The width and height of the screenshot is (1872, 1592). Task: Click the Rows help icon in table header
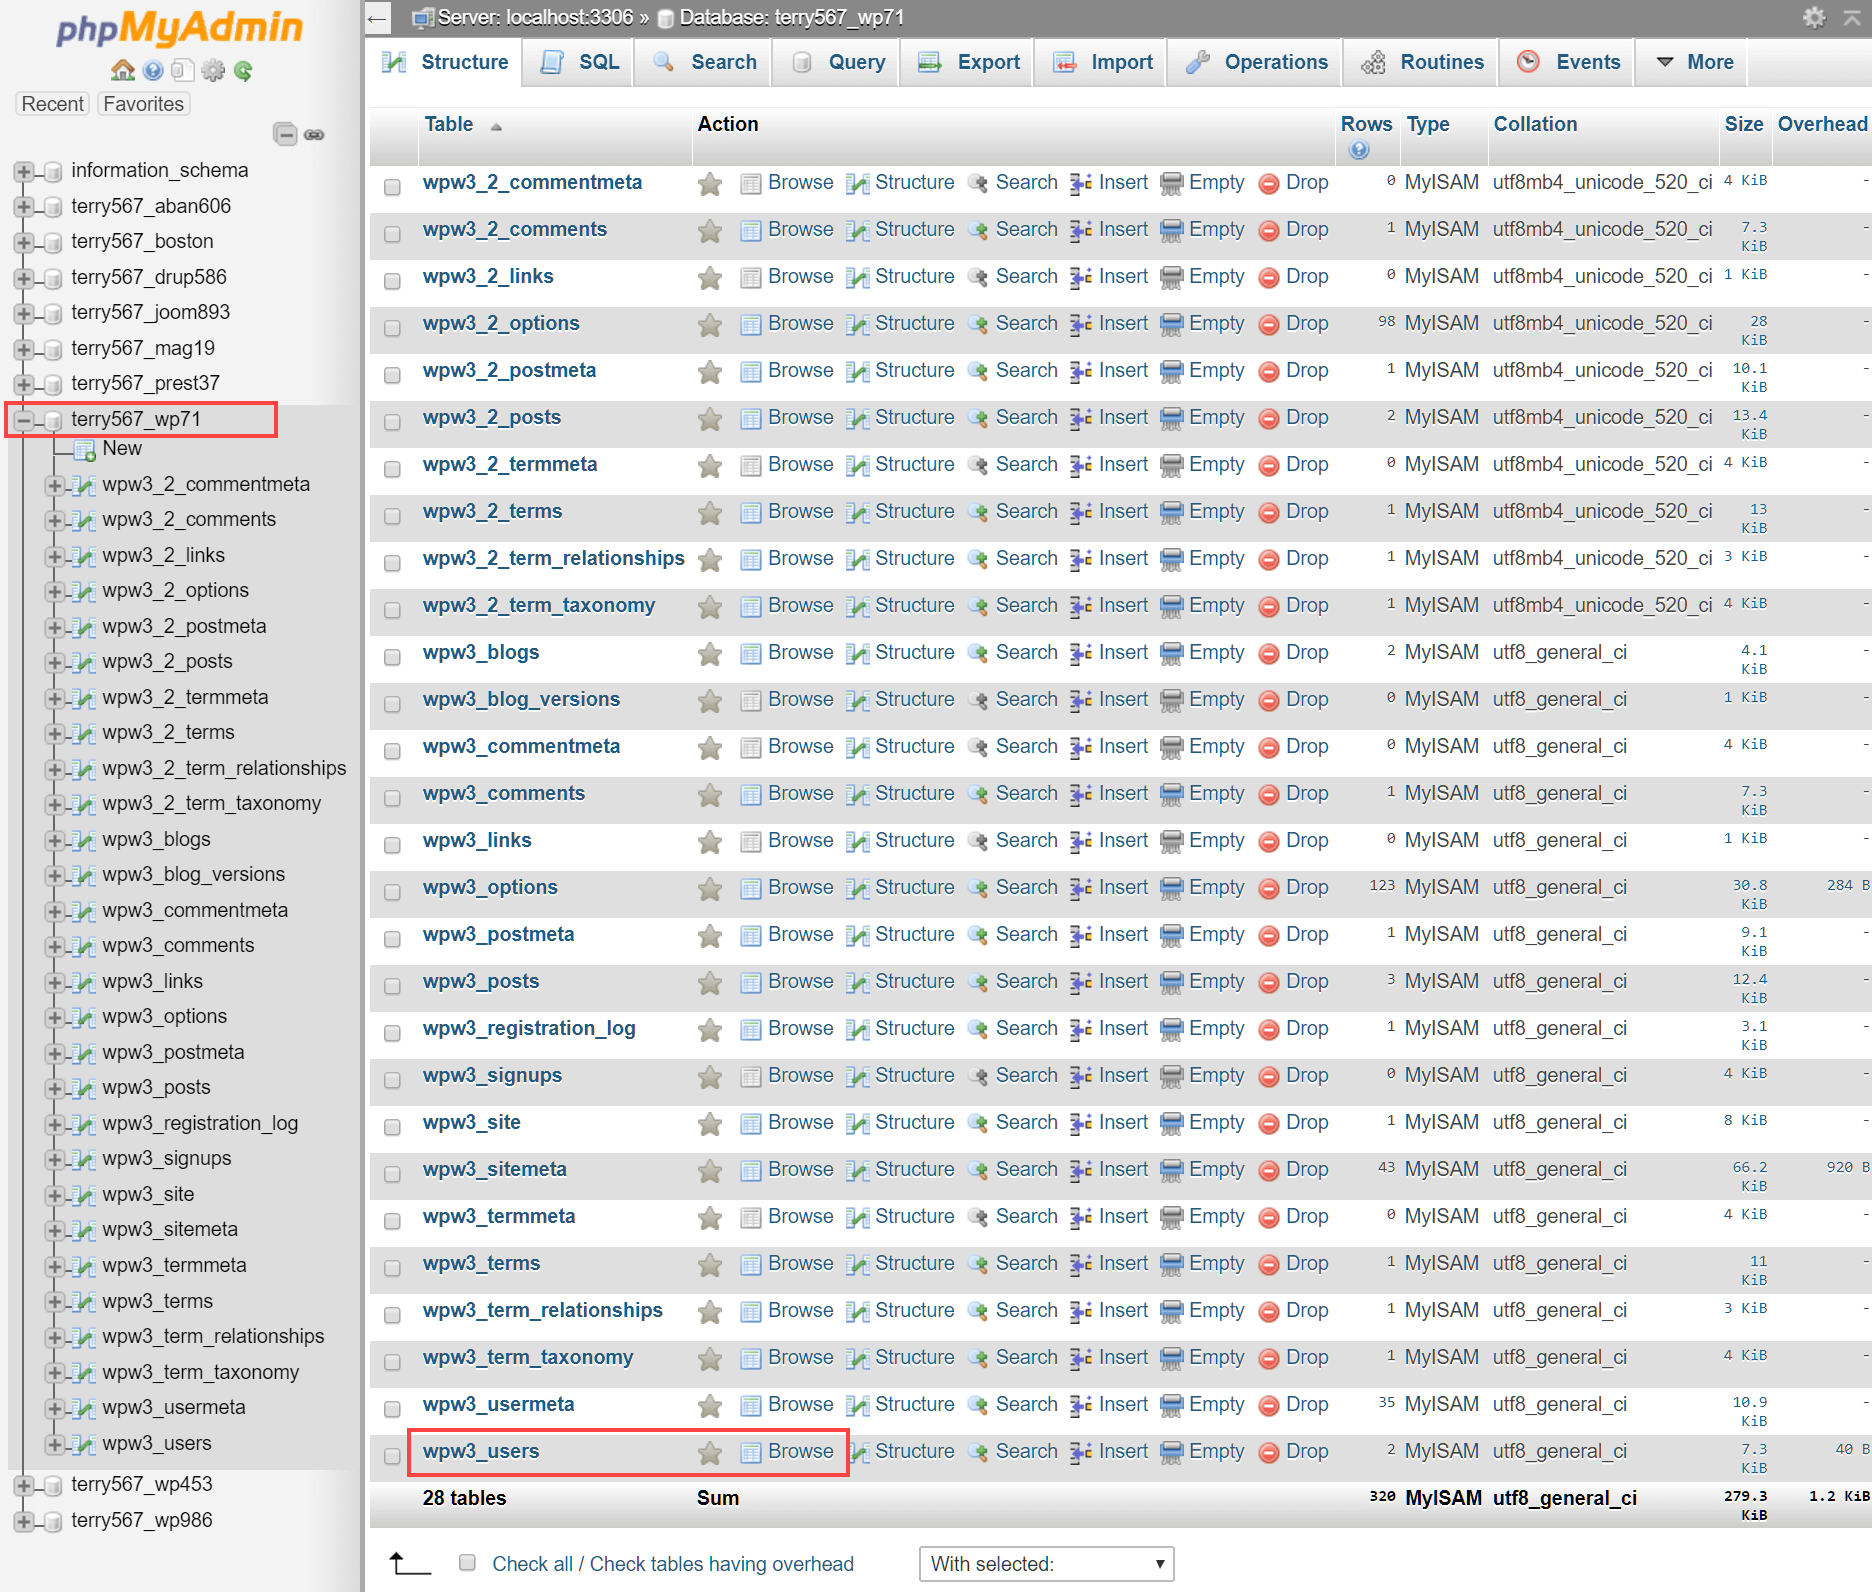[1358, 150]
